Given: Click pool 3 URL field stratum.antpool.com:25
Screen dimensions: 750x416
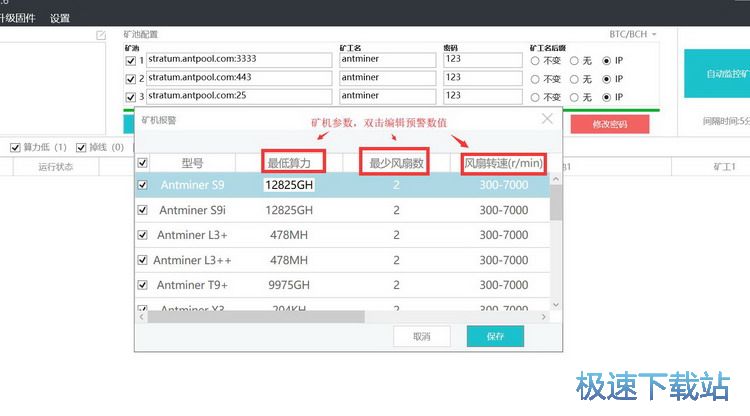Looking at the screenshot, I should (x=239, y=96).
